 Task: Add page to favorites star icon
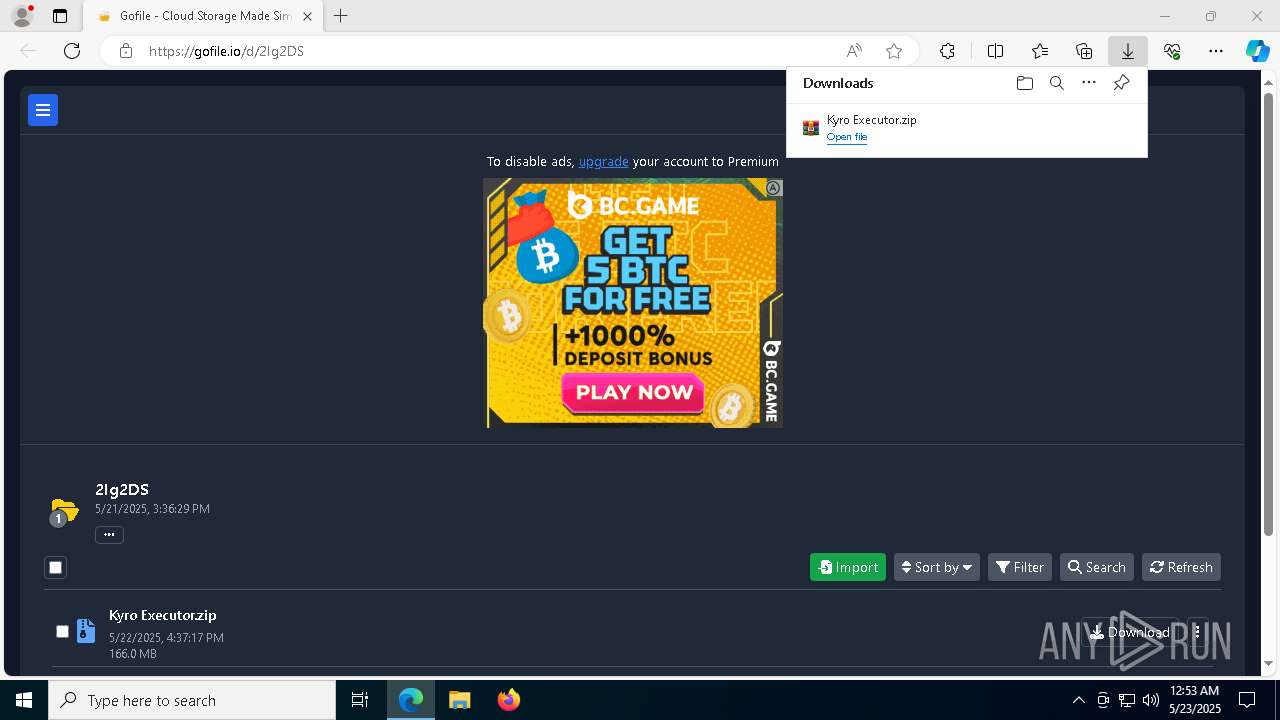(x=894, y=51)
